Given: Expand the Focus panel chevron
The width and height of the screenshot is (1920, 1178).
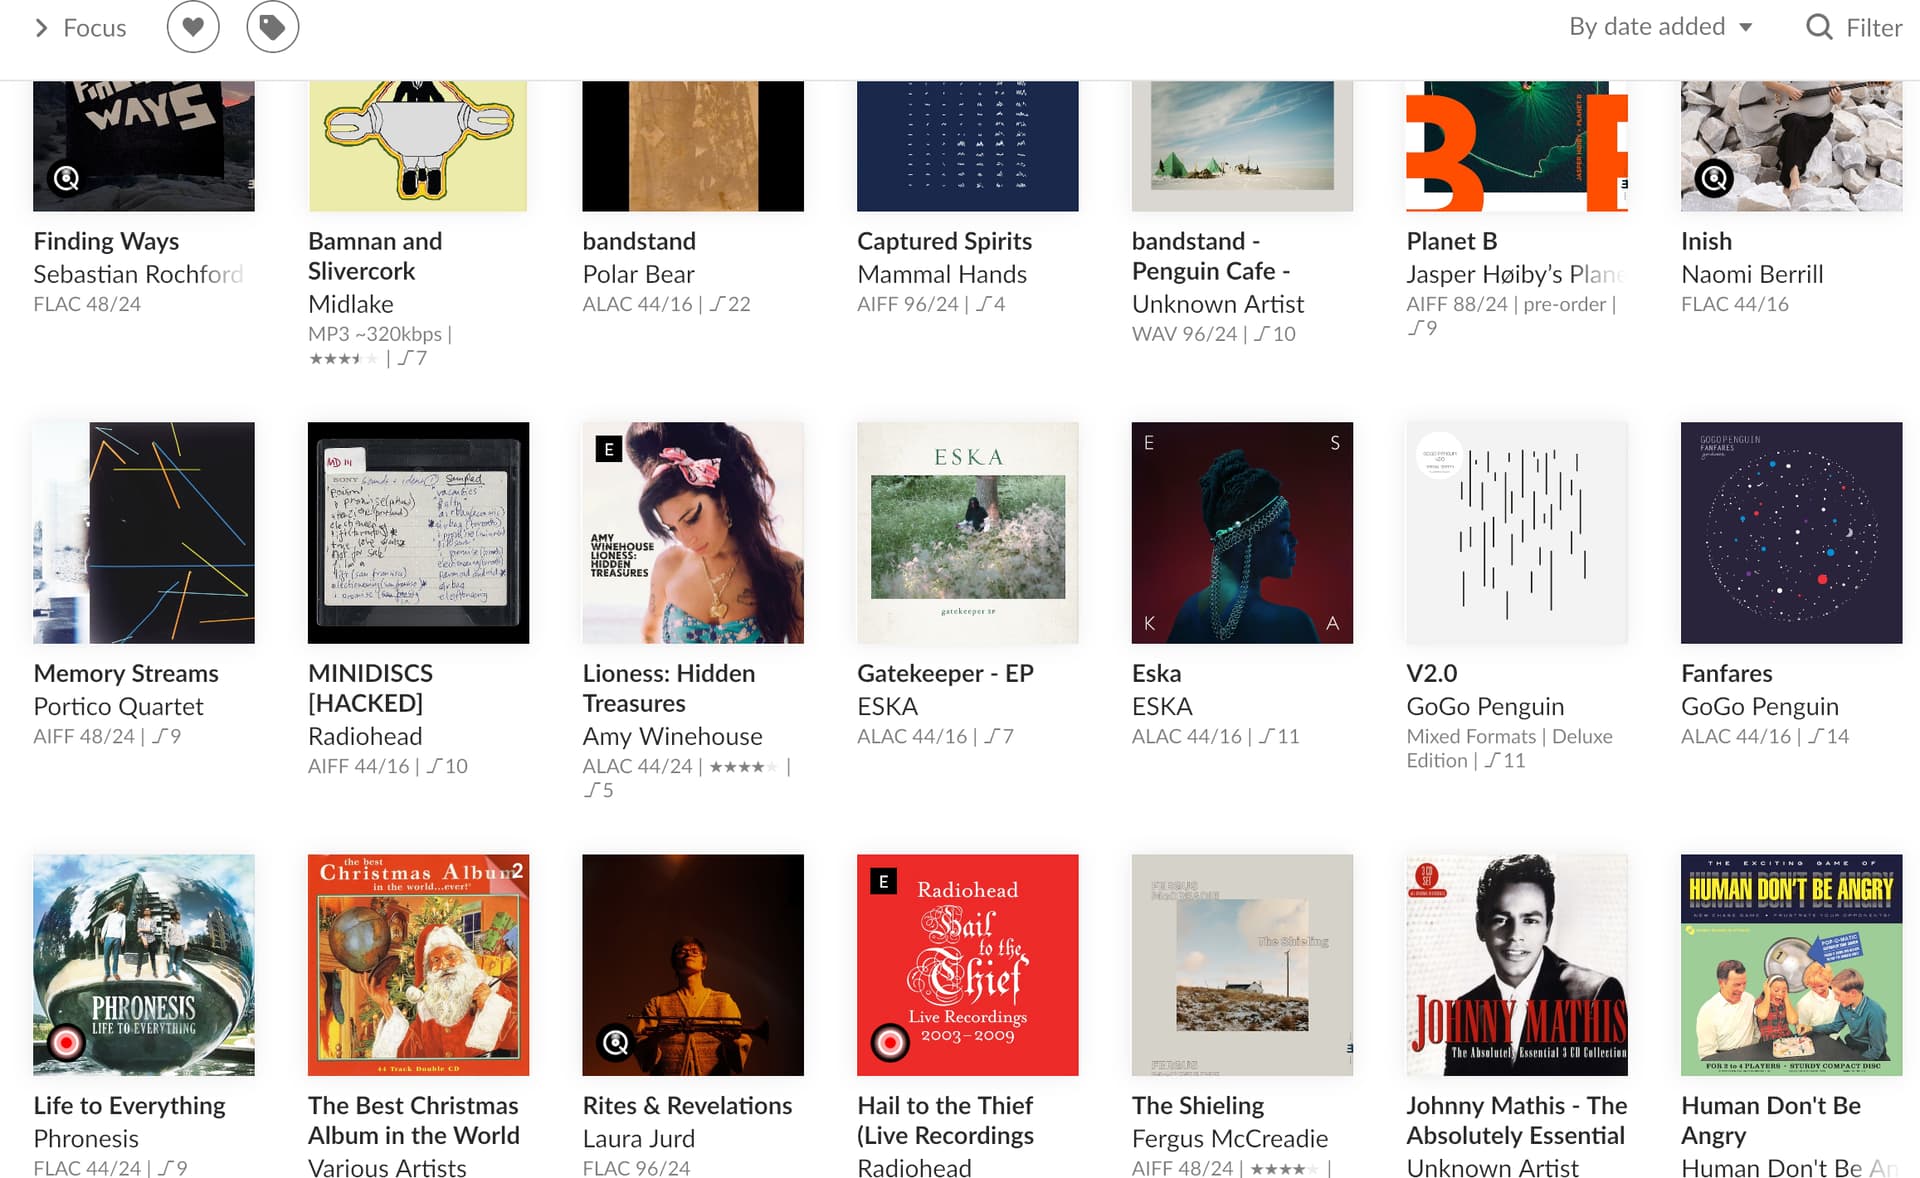Looking at the screenshot, I should (41, 28).
